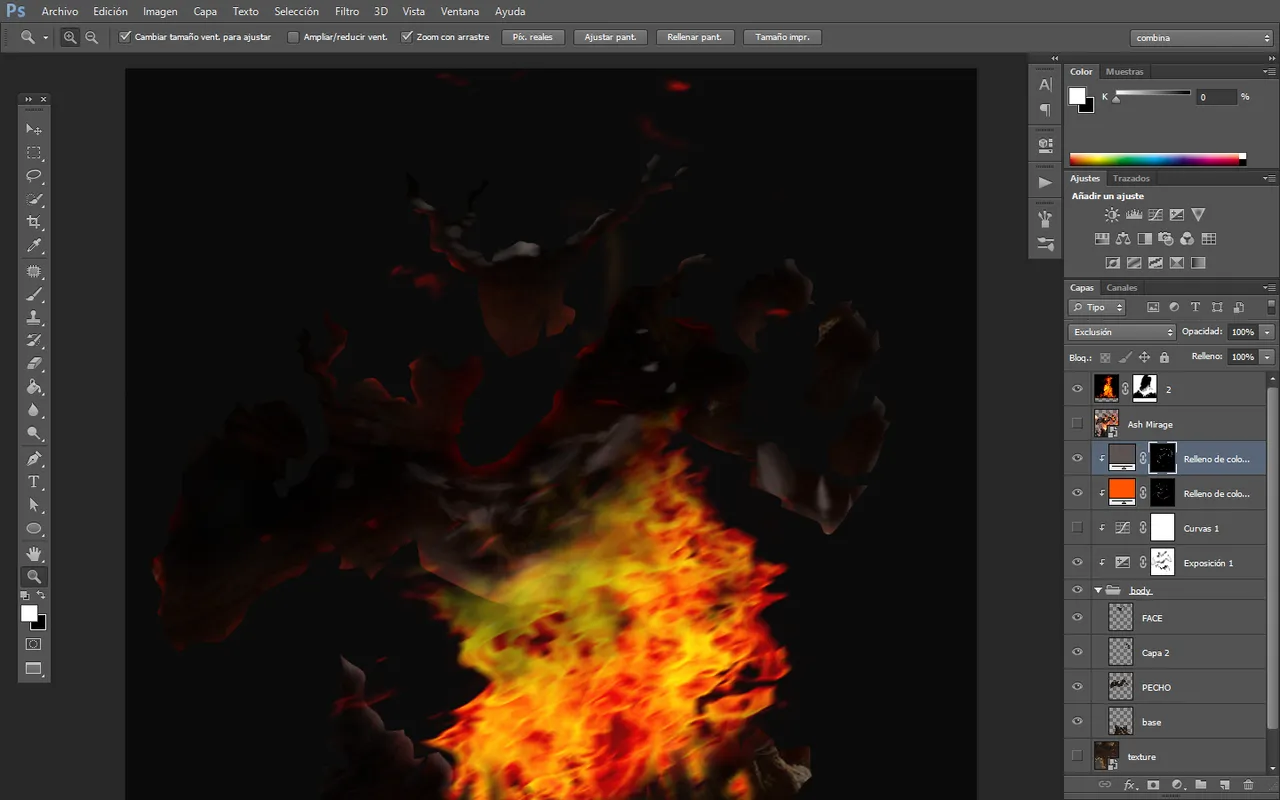The width and height of the screenshot is (1280, 800).
Task: Select the Hand tool
Action: coord(34,553)
